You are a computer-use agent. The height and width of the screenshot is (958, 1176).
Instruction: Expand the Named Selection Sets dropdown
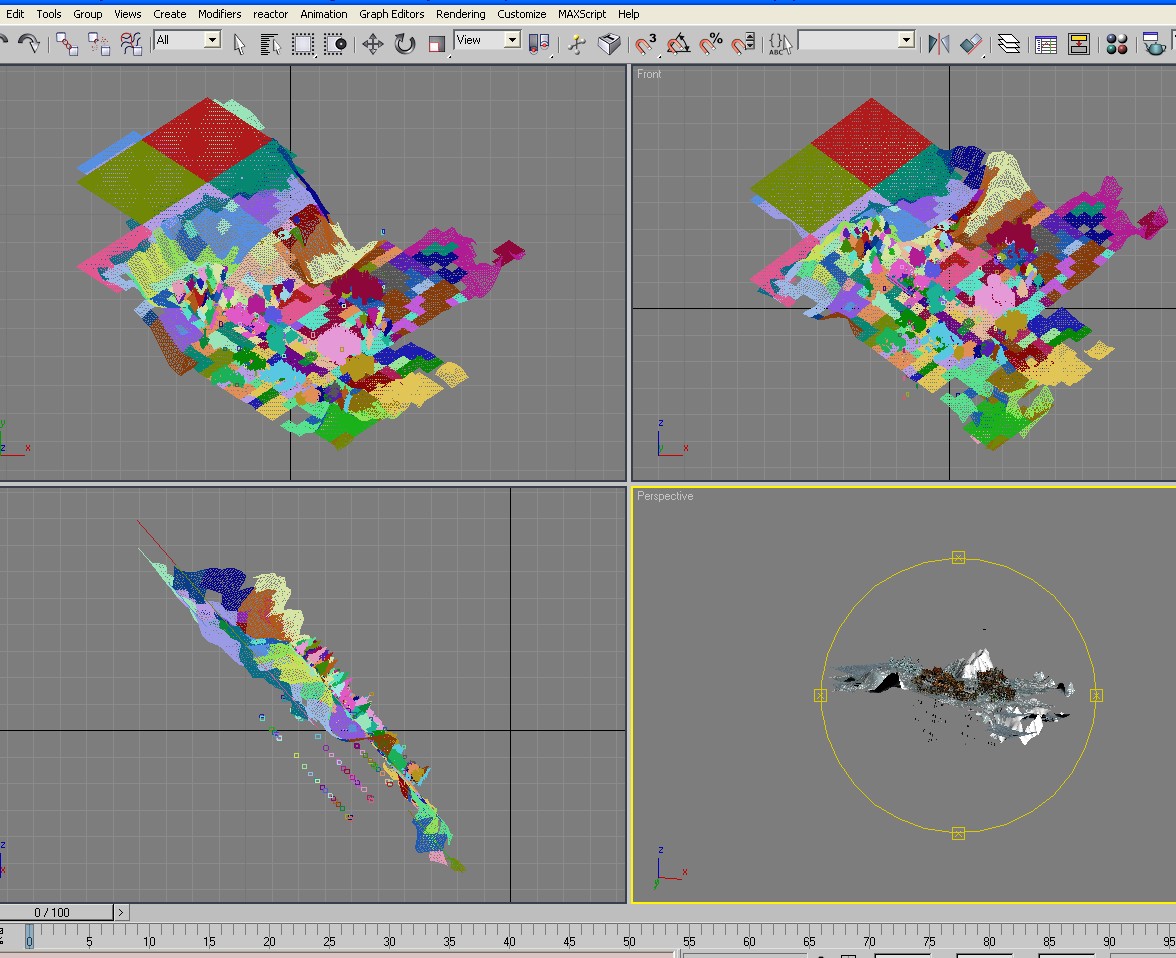click(906, 40)
